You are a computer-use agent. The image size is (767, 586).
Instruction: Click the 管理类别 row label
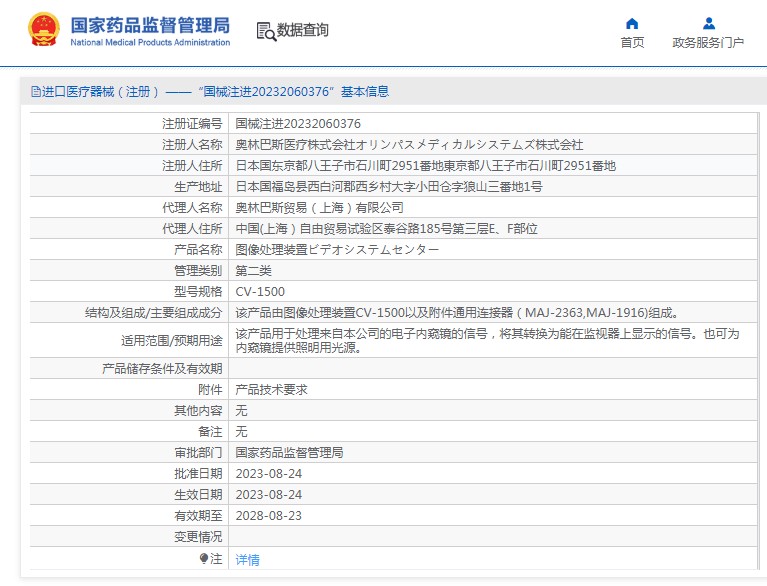pyautogui.click(x=198, y=271)
